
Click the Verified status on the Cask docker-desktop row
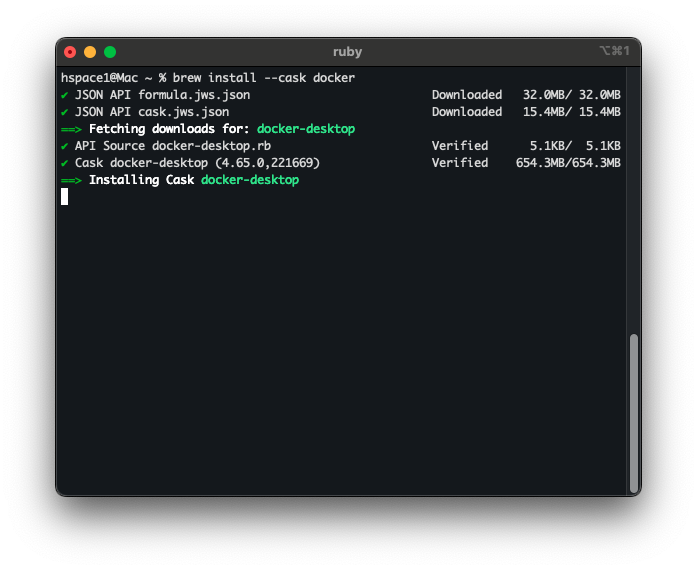[460, 163]
